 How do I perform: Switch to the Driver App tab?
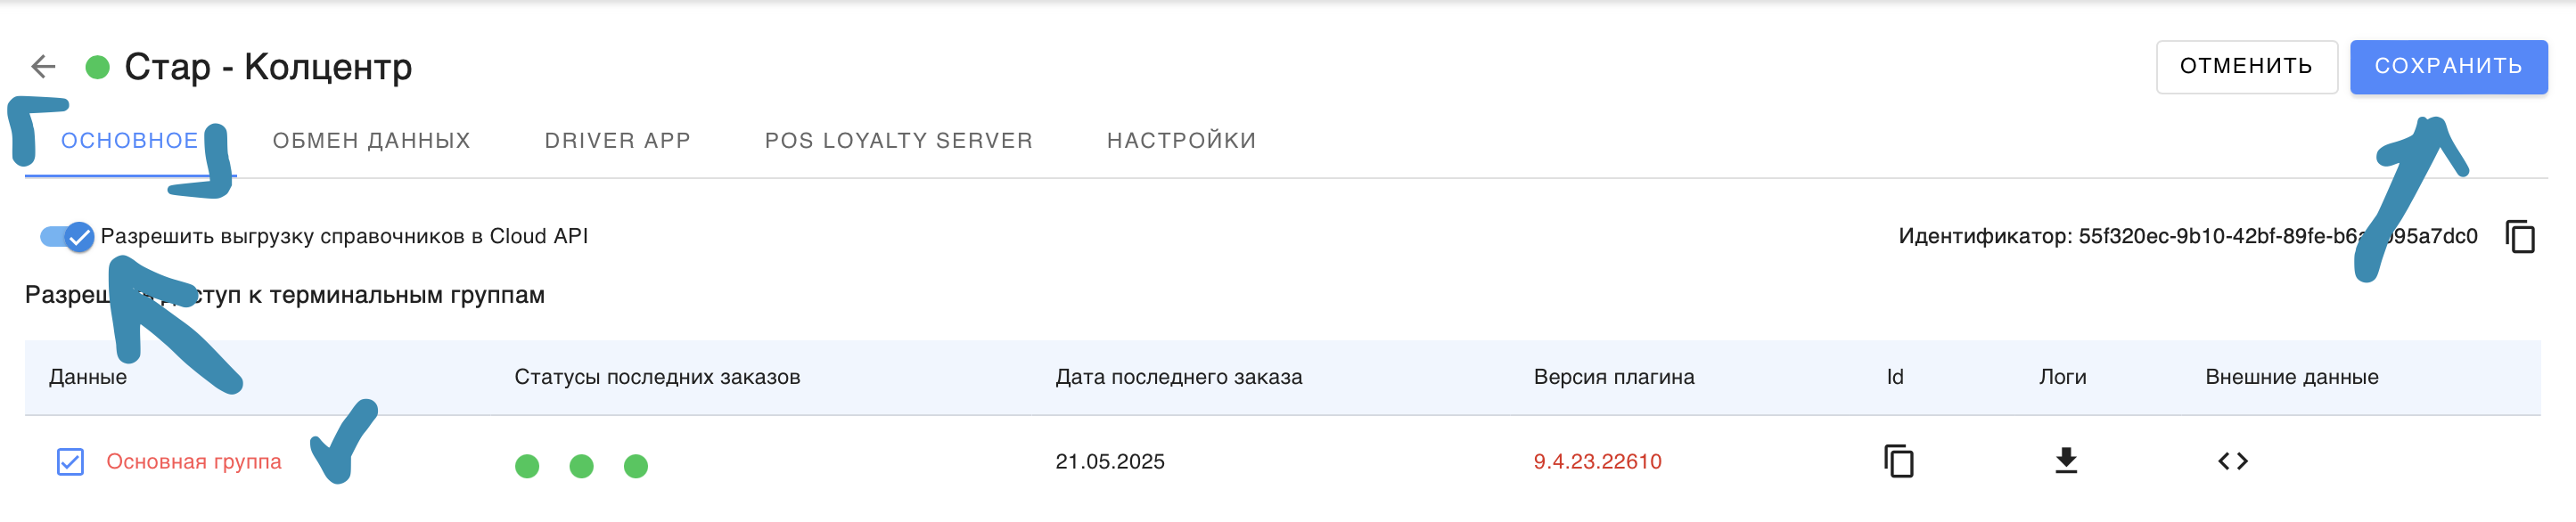(617, 141)
